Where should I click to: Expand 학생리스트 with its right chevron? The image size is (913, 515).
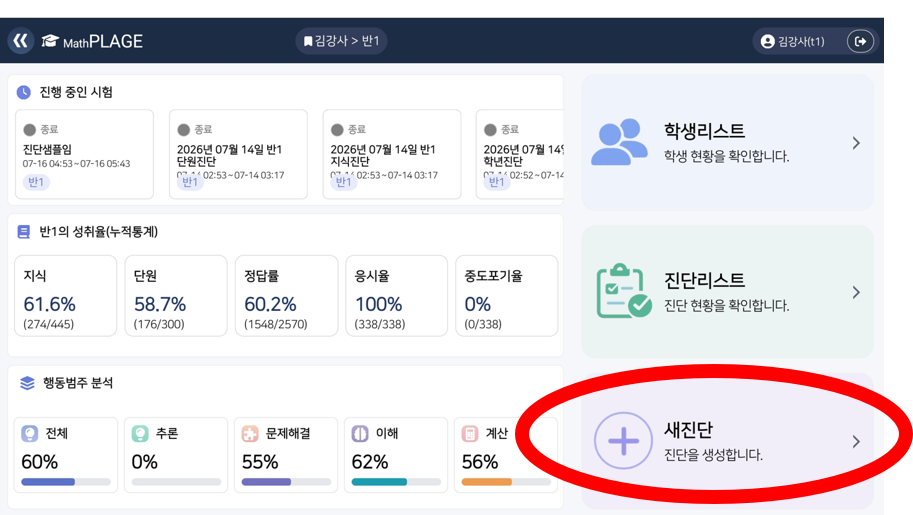(856, 143)
